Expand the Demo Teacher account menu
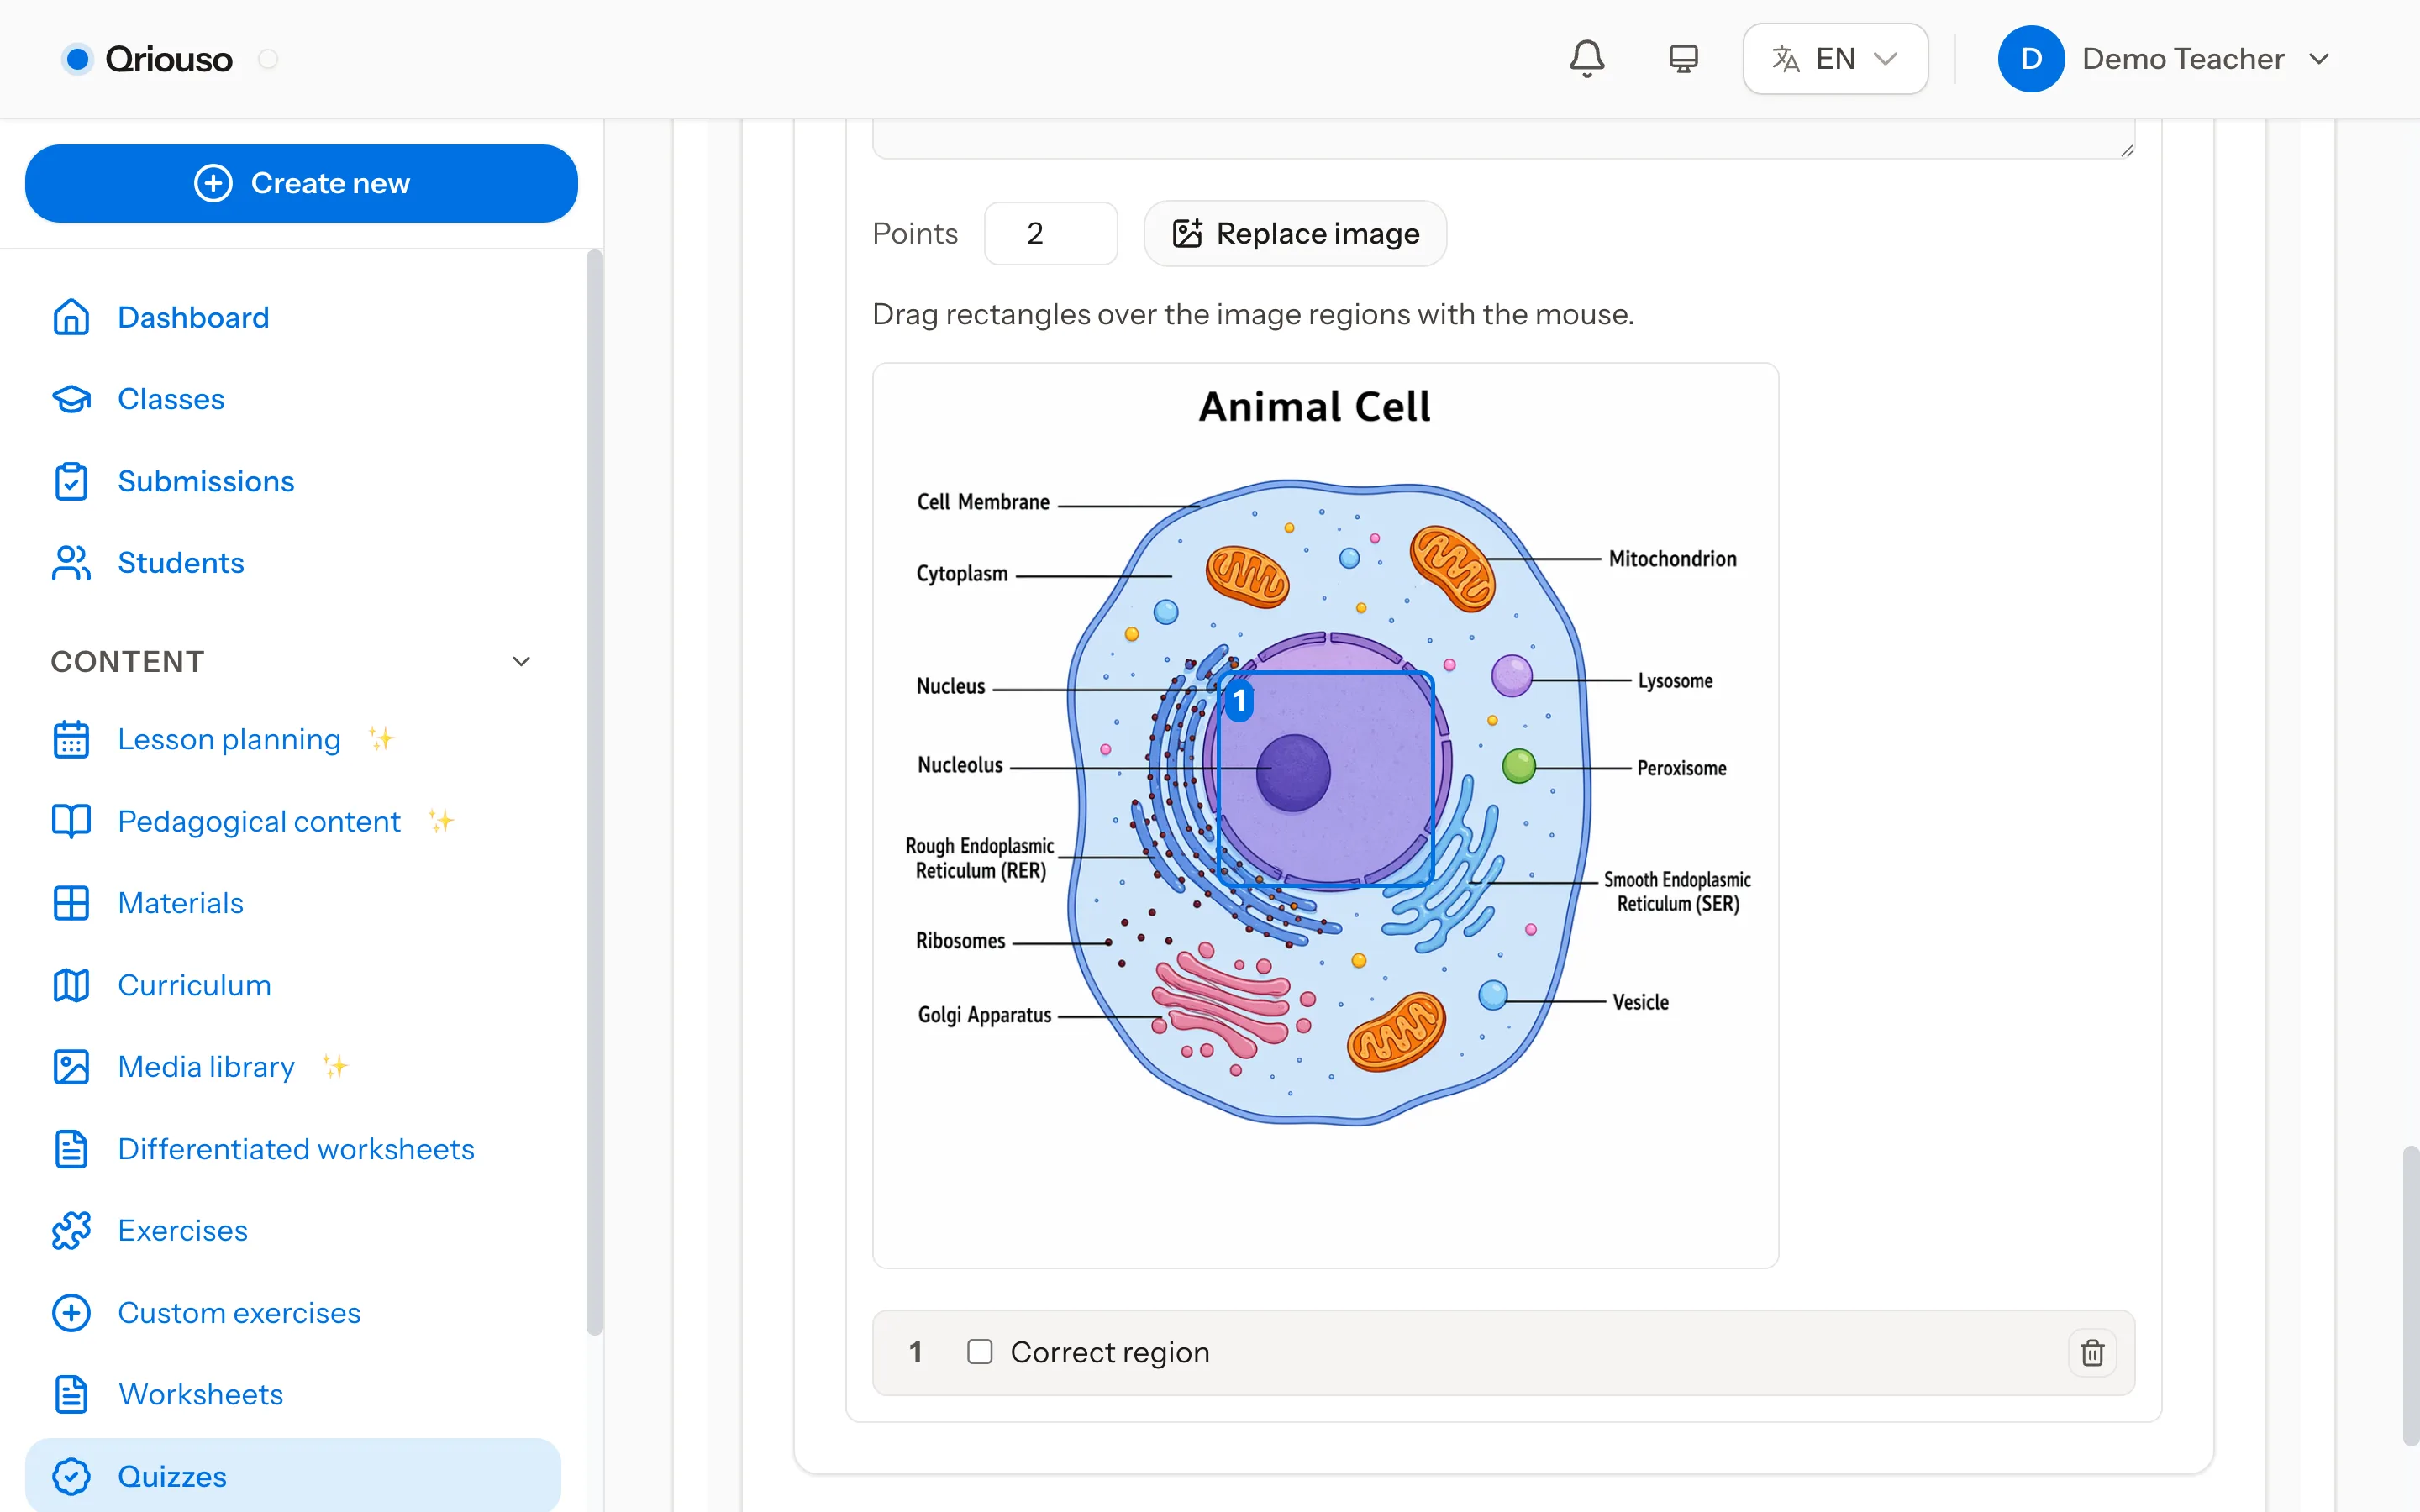 (x=2319, y=59)
